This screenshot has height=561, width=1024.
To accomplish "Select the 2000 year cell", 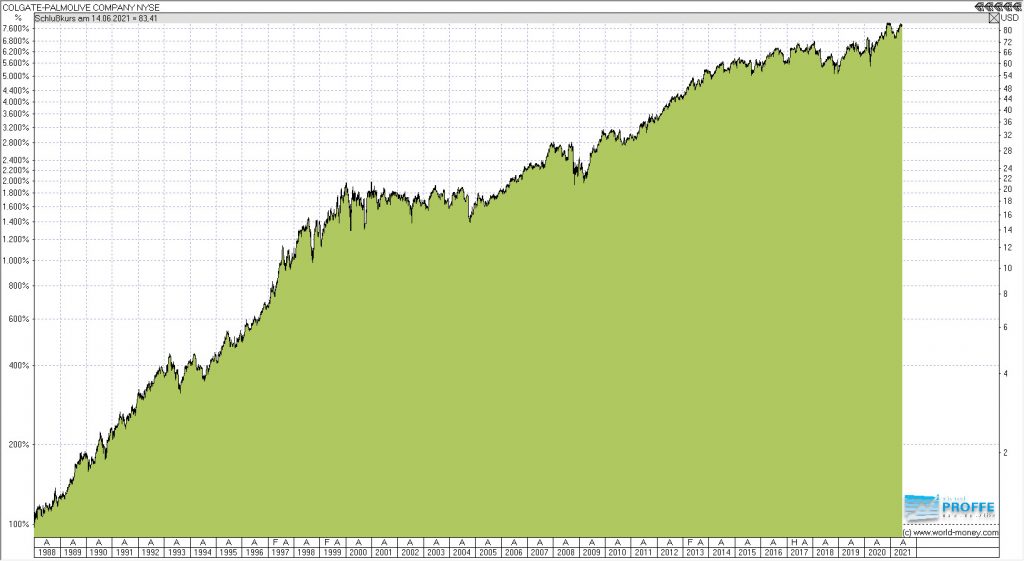I will click(358, 552).
